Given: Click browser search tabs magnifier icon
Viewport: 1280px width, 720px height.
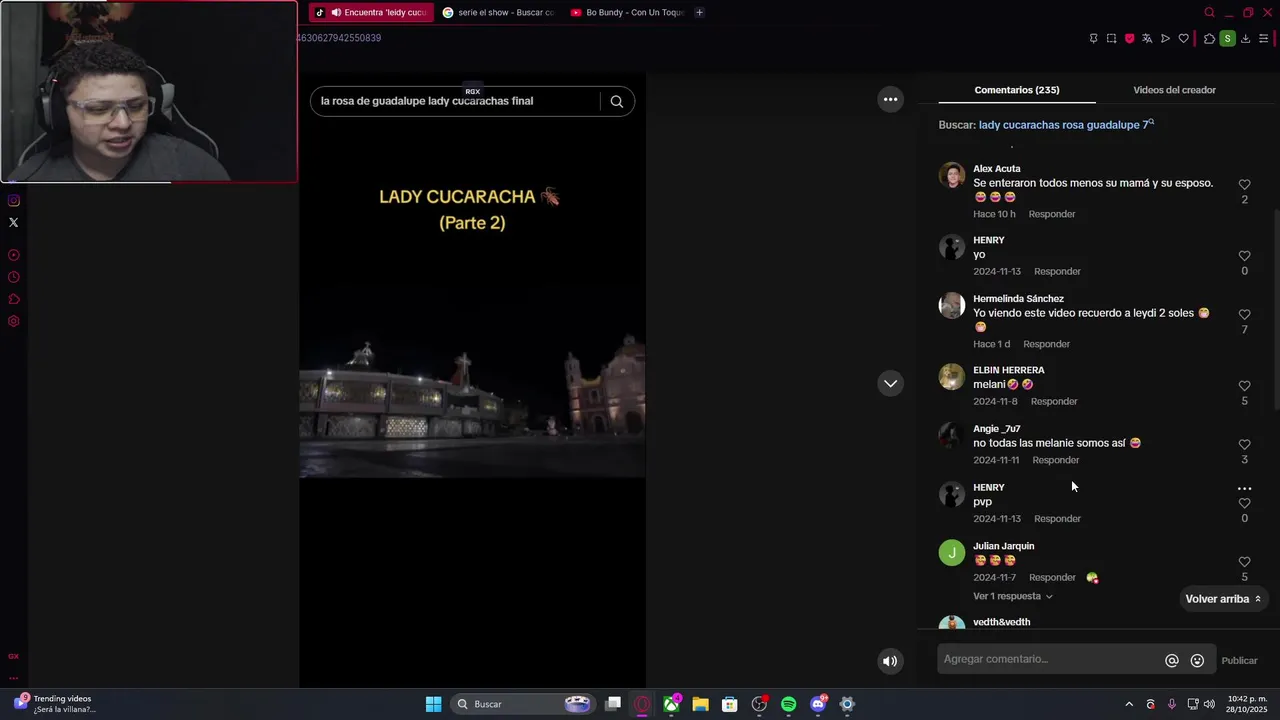Looking at the screenshot, I should click(1209, 12).
